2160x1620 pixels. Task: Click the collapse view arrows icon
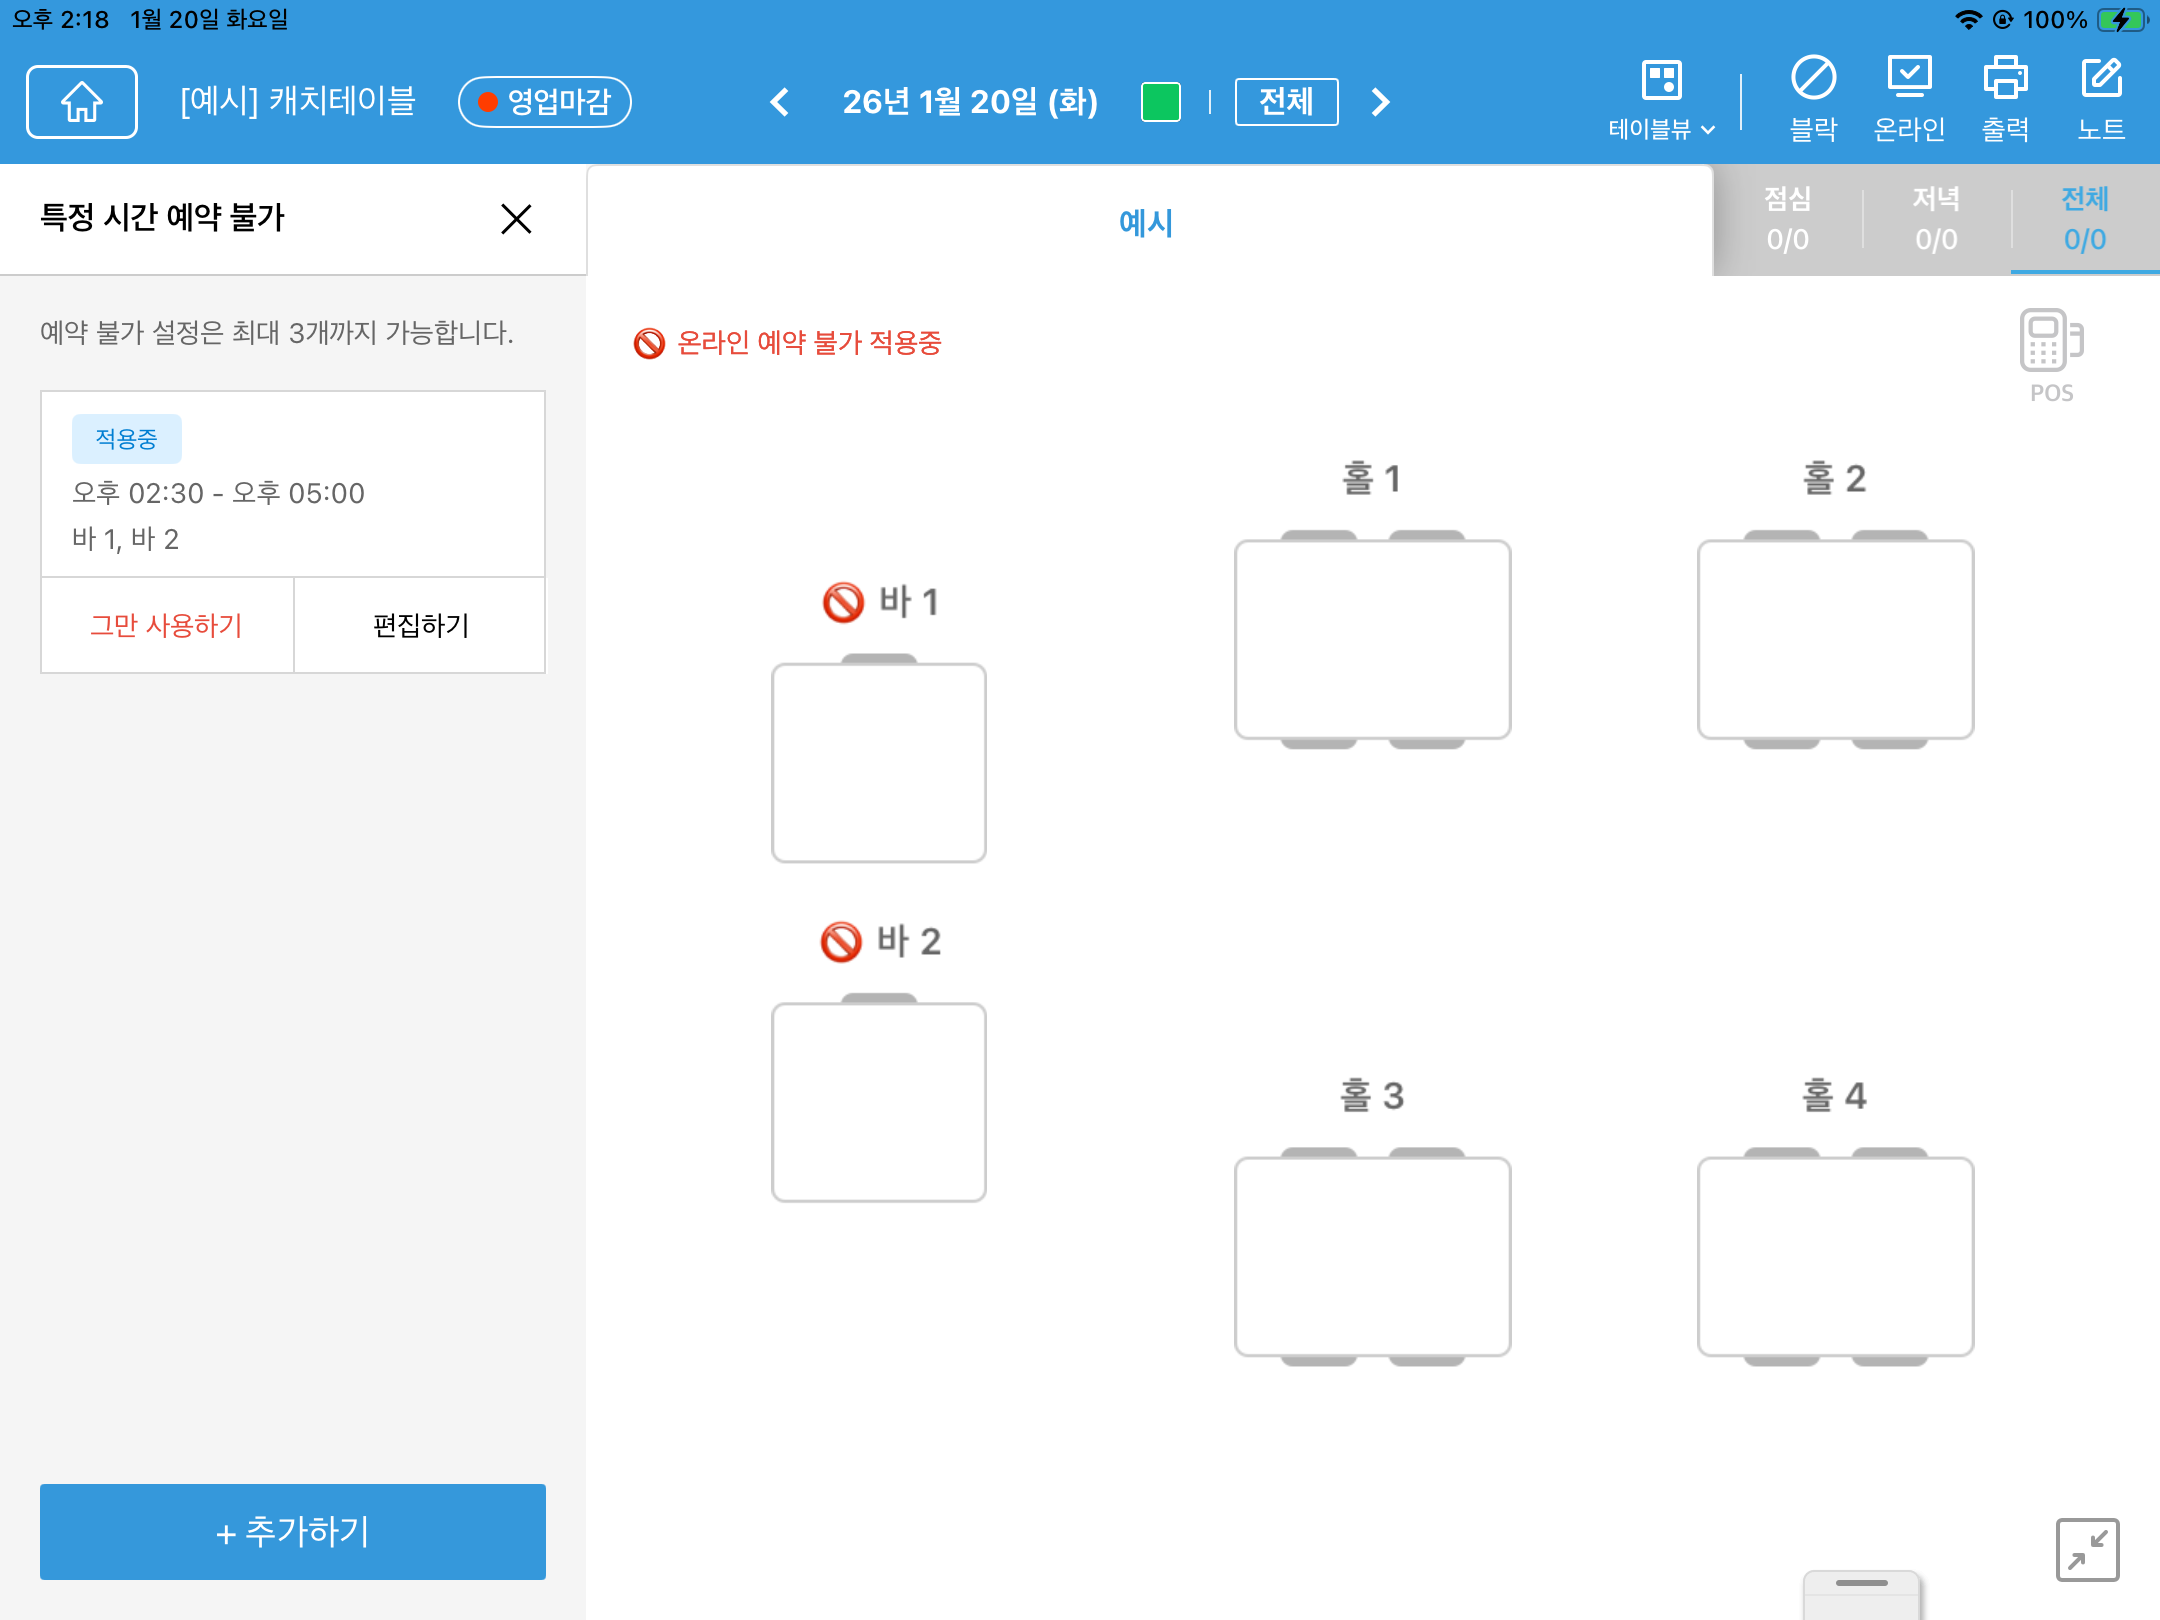click(x=2087, y=1549)
